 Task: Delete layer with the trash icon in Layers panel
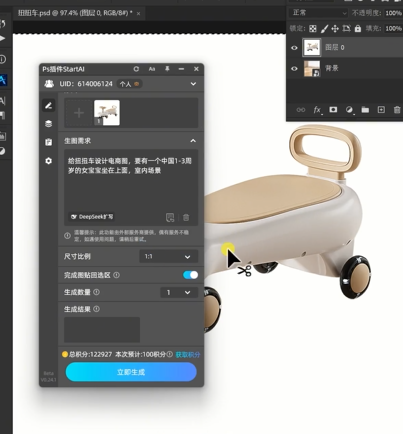click(x=397, y=110)
